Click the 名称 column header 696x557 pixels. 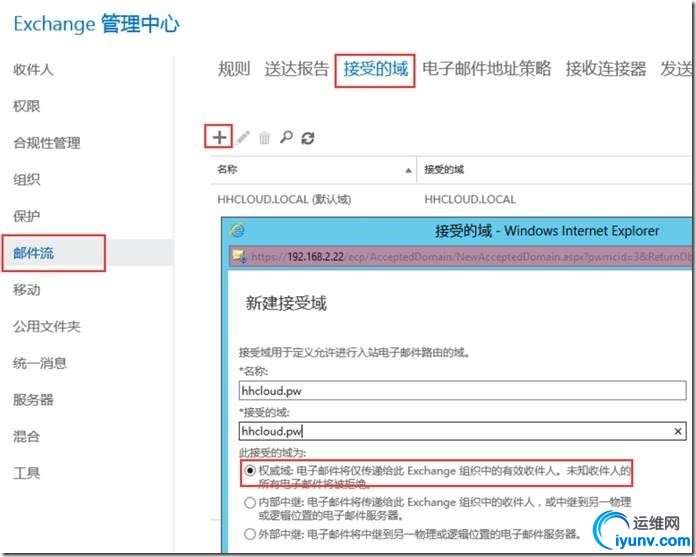point(227,169)
